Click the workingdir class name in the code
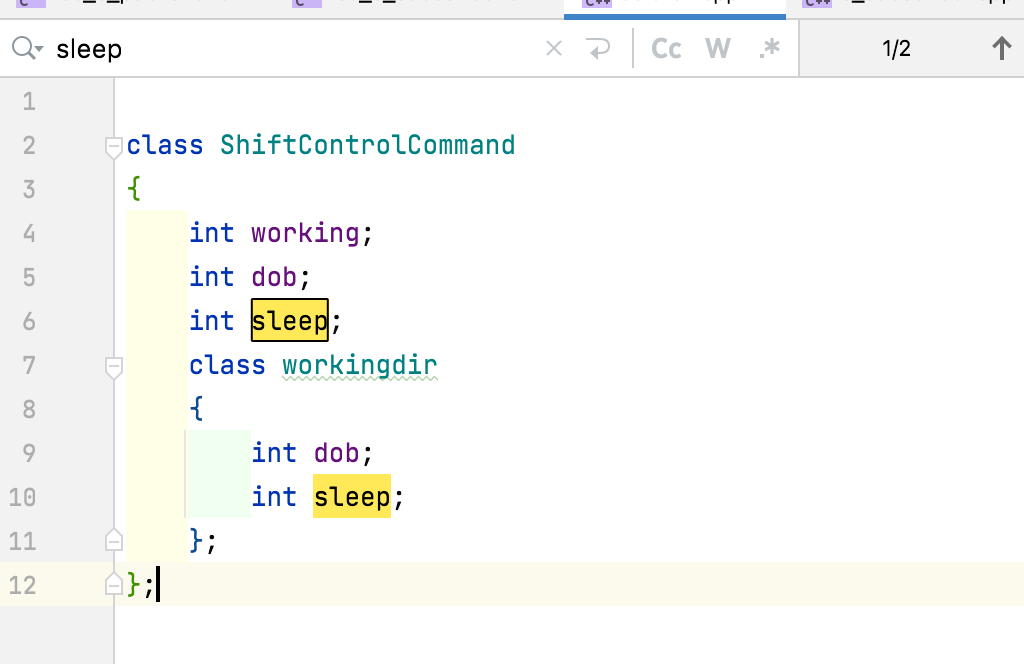The image size is (1024, 664). click(359, 364)
